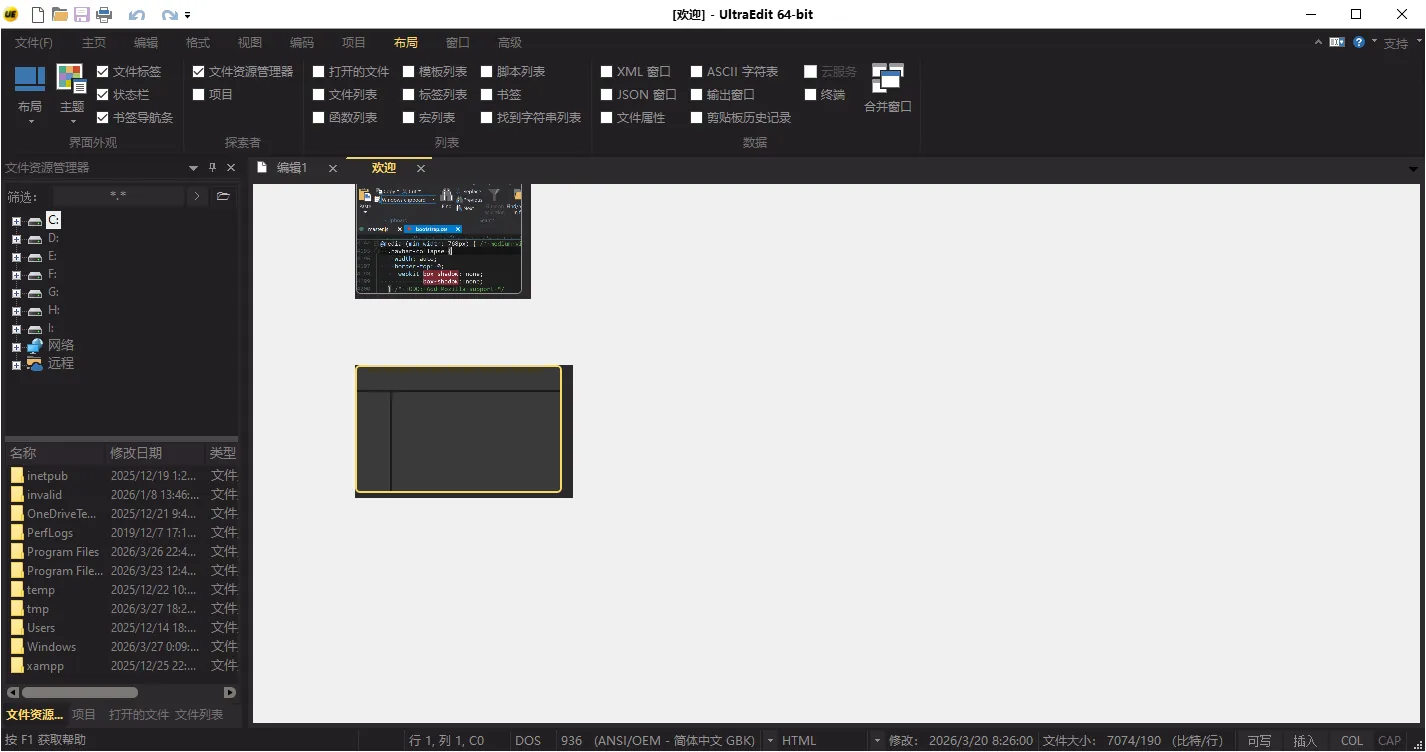The width and height of the screenshot is (1426, 752).
Task: Select the 网络 network node icon
Action: point(35,346)
